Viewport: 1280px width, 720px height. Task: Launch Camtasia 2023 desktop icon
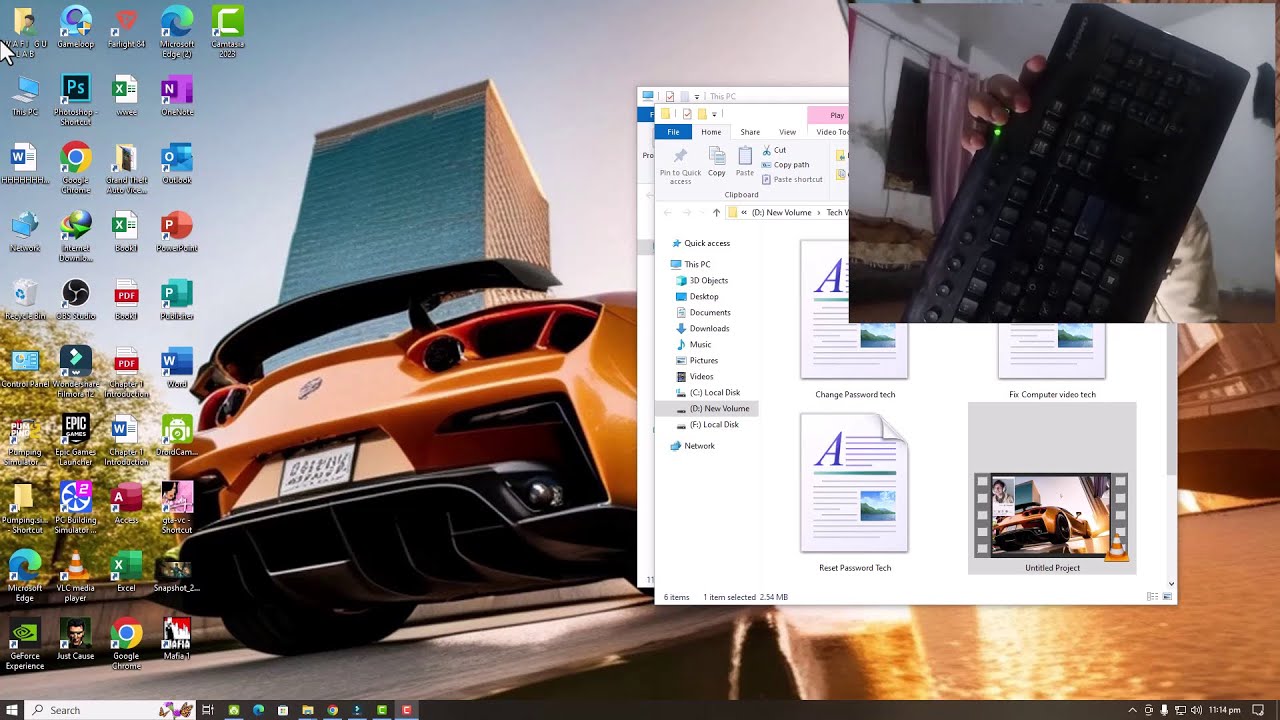click(227, 31)
